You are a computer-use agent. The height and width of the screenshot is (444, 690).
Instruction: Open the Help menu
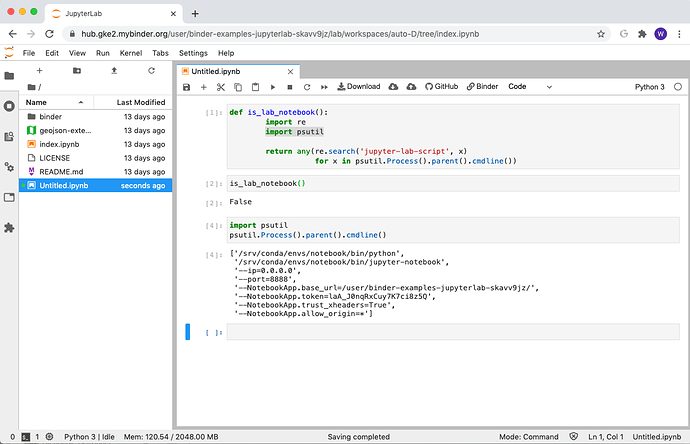226,53
